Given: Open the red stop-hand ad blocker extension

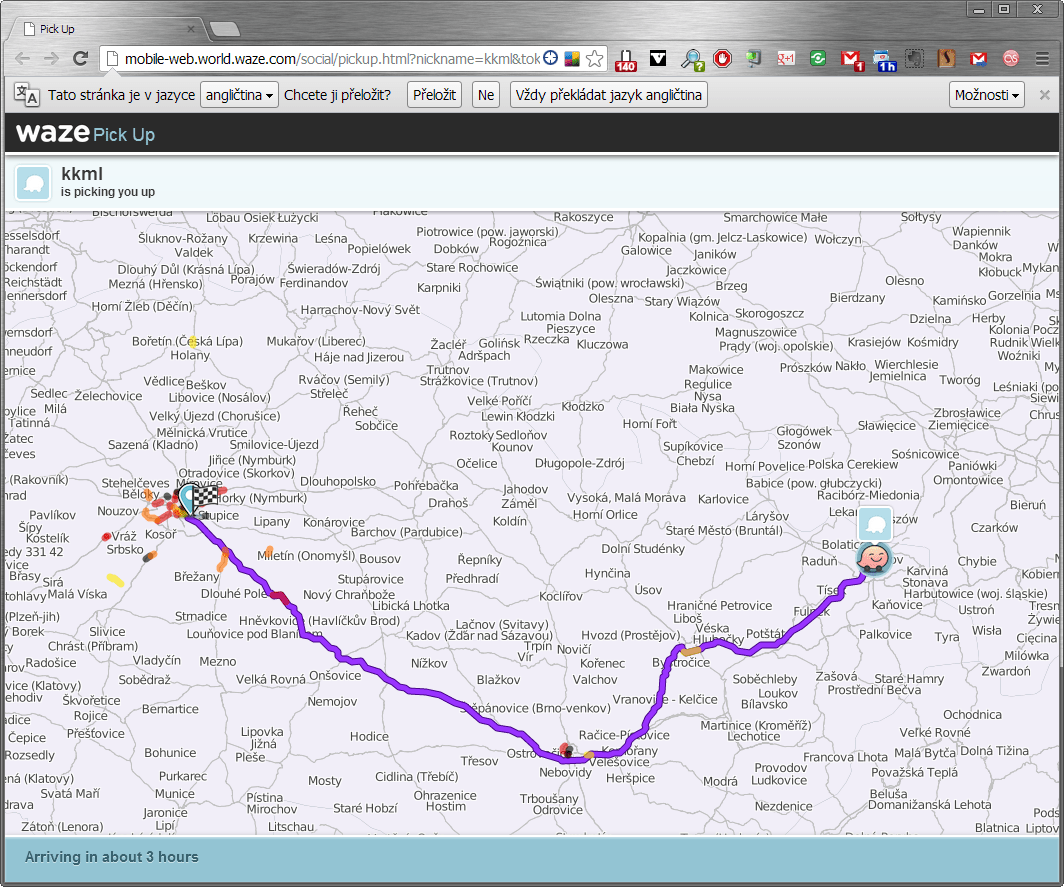Looking at the screenshot, I should point(723,58).
